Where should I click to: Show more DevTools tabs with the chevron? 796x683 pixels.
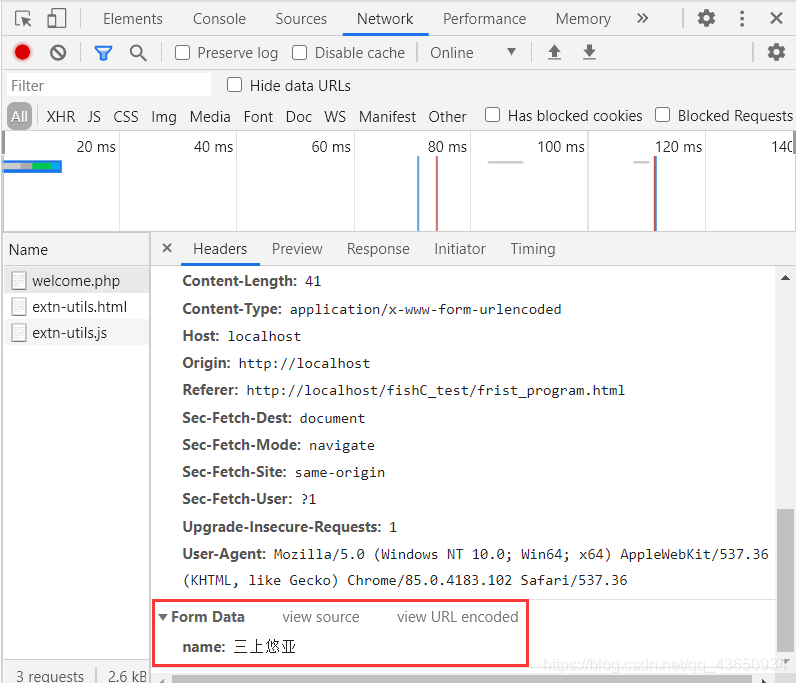pyautogui.click(x=643, y=18)
